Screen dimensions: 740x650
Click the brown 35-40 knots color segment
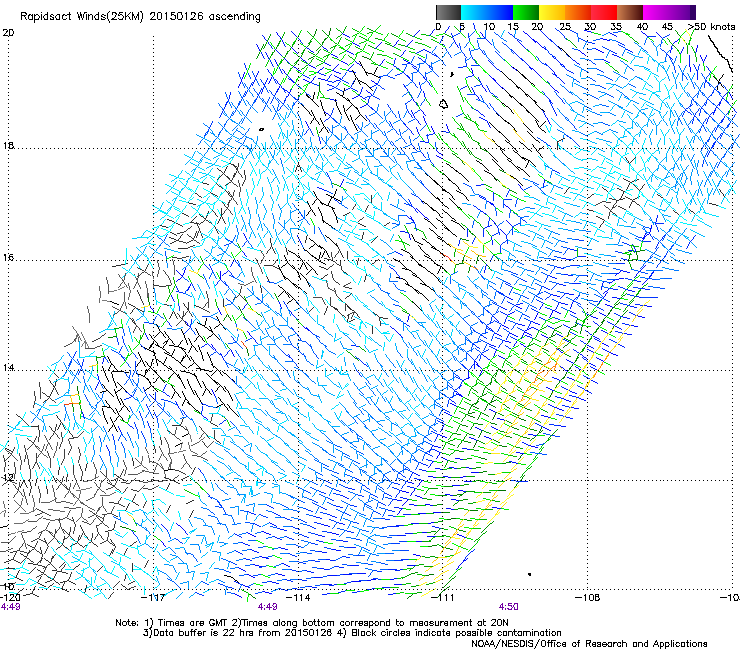coord(630,12)
